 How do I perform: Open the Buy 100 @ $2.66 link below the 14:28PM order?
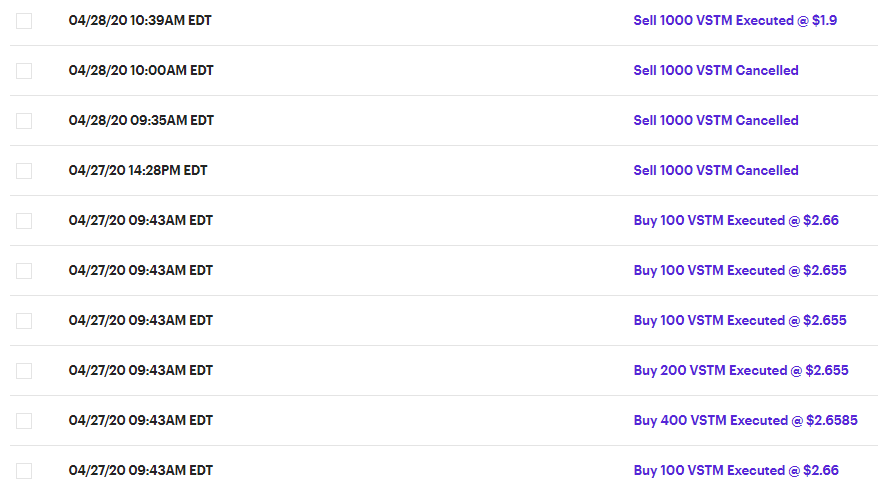coord(736,220)
